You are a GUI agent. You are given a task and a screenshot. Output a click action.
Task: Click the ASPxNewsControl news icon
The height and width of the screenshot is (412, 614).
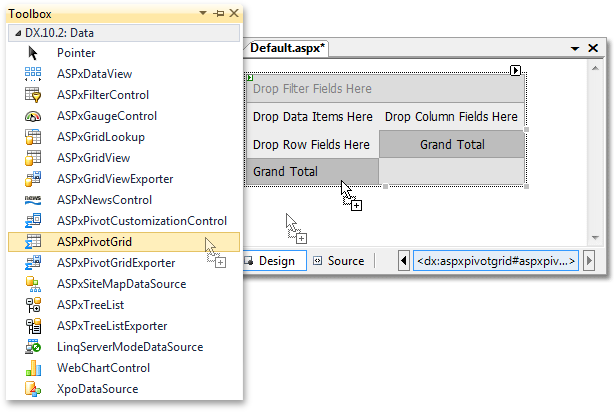coord(33,200)
